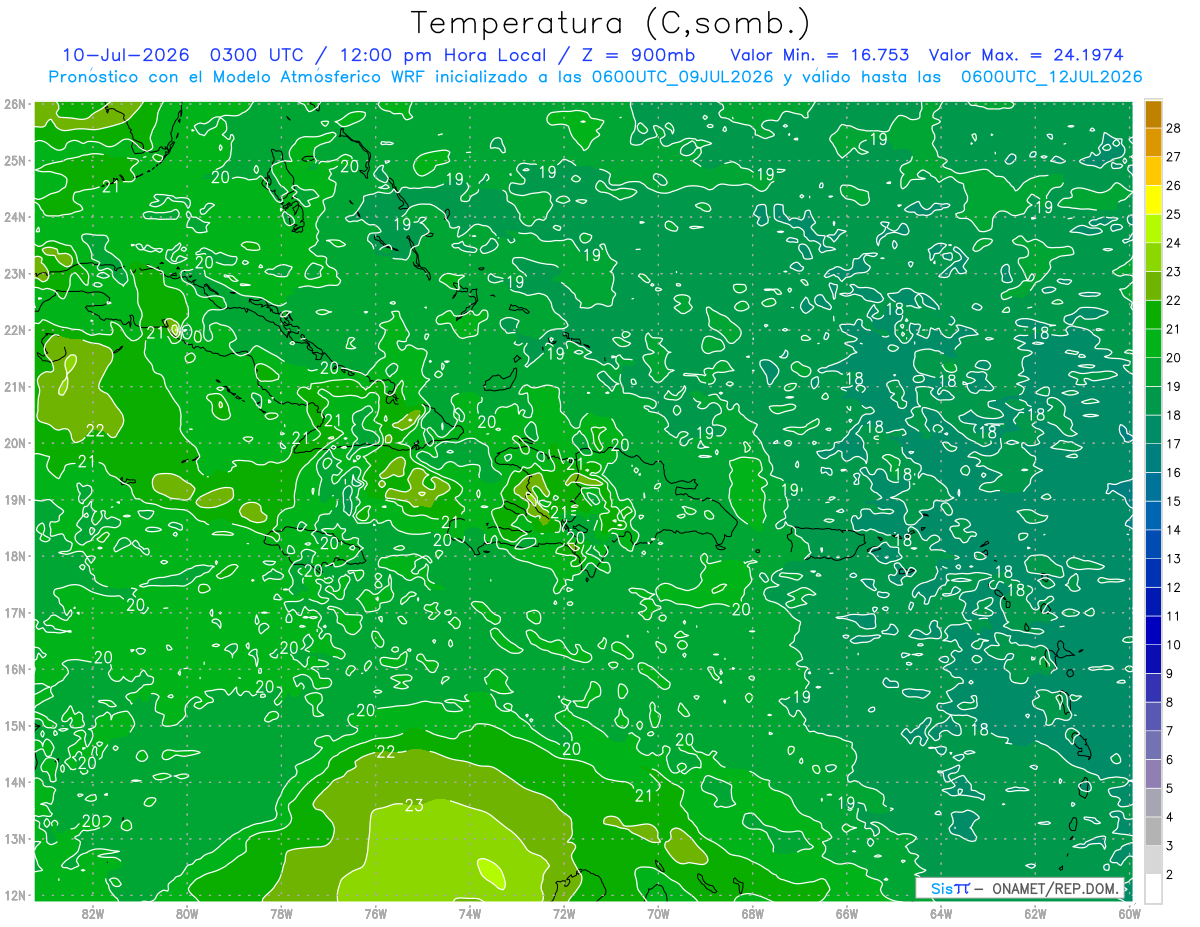Click the white swatch beside legend value 2

point(1153,888)
